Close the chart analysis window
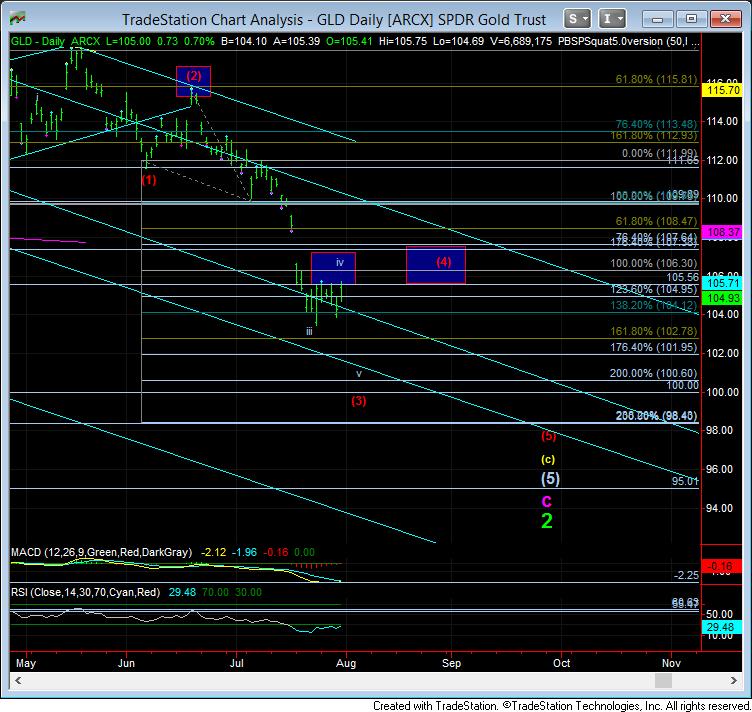752x712 pixels. [x=726, y=19]
